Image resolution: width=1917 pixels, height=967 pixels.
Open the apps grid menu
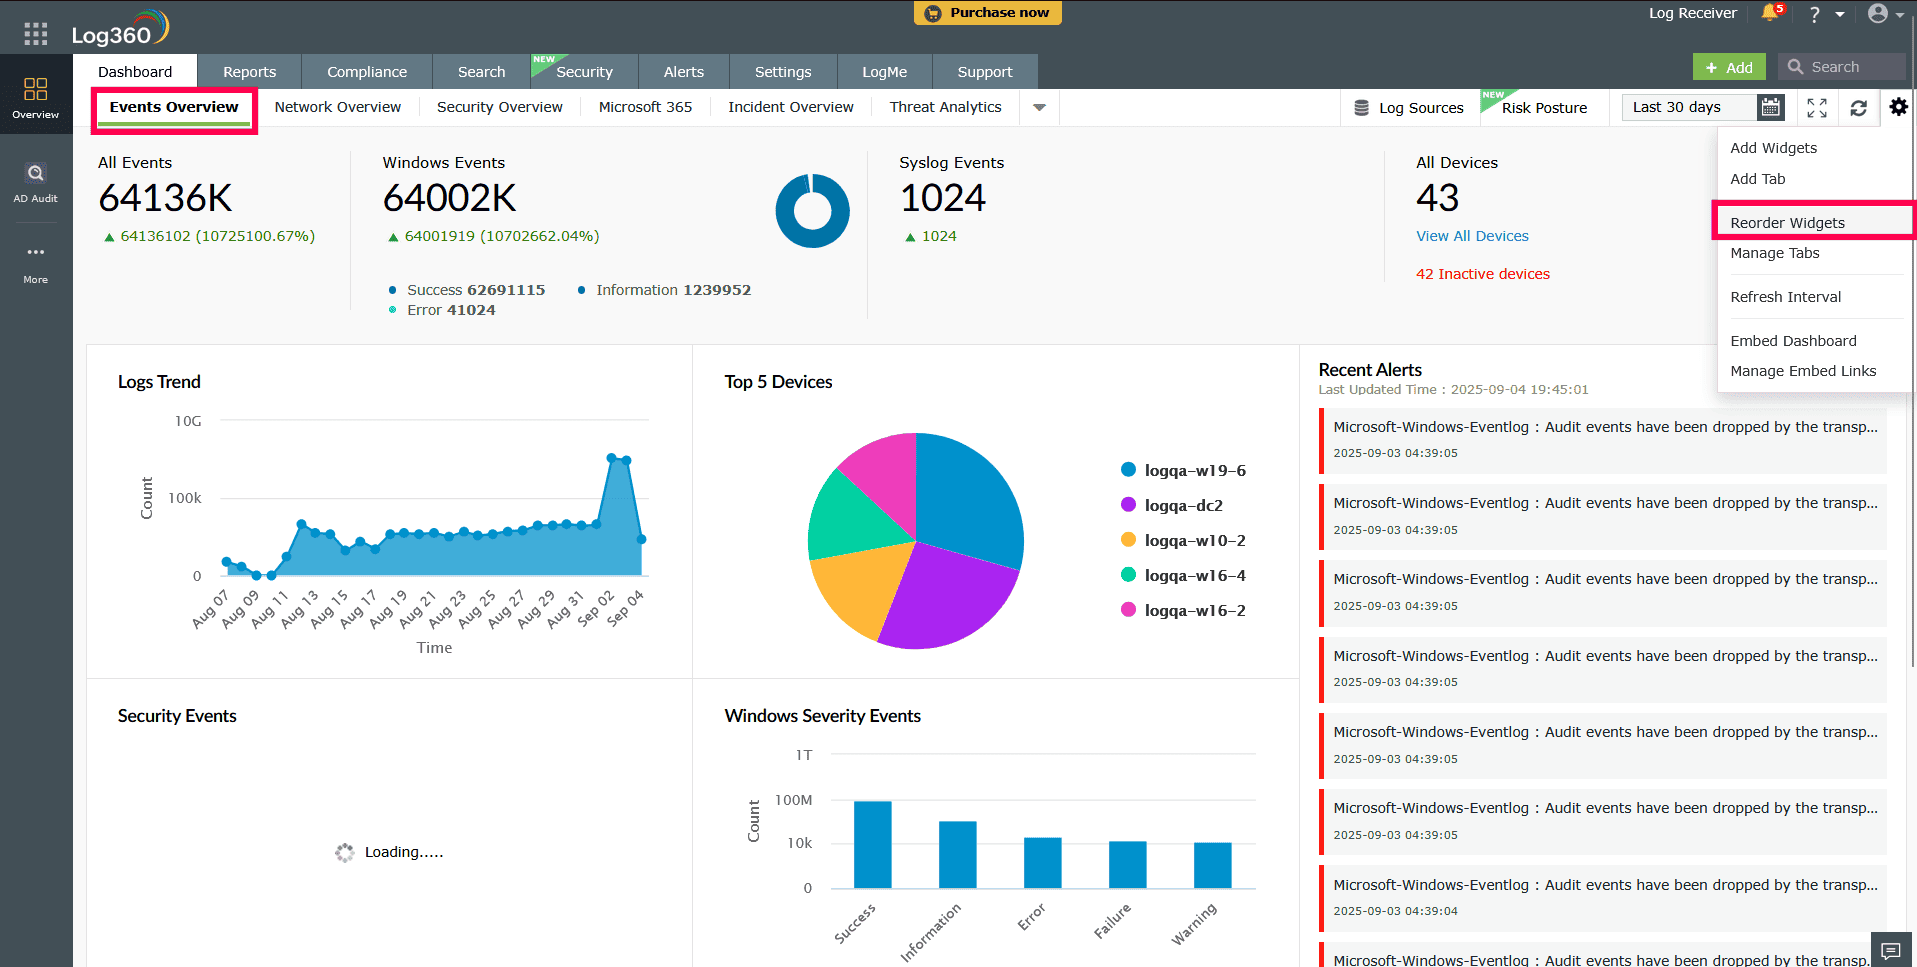point(34,34)
